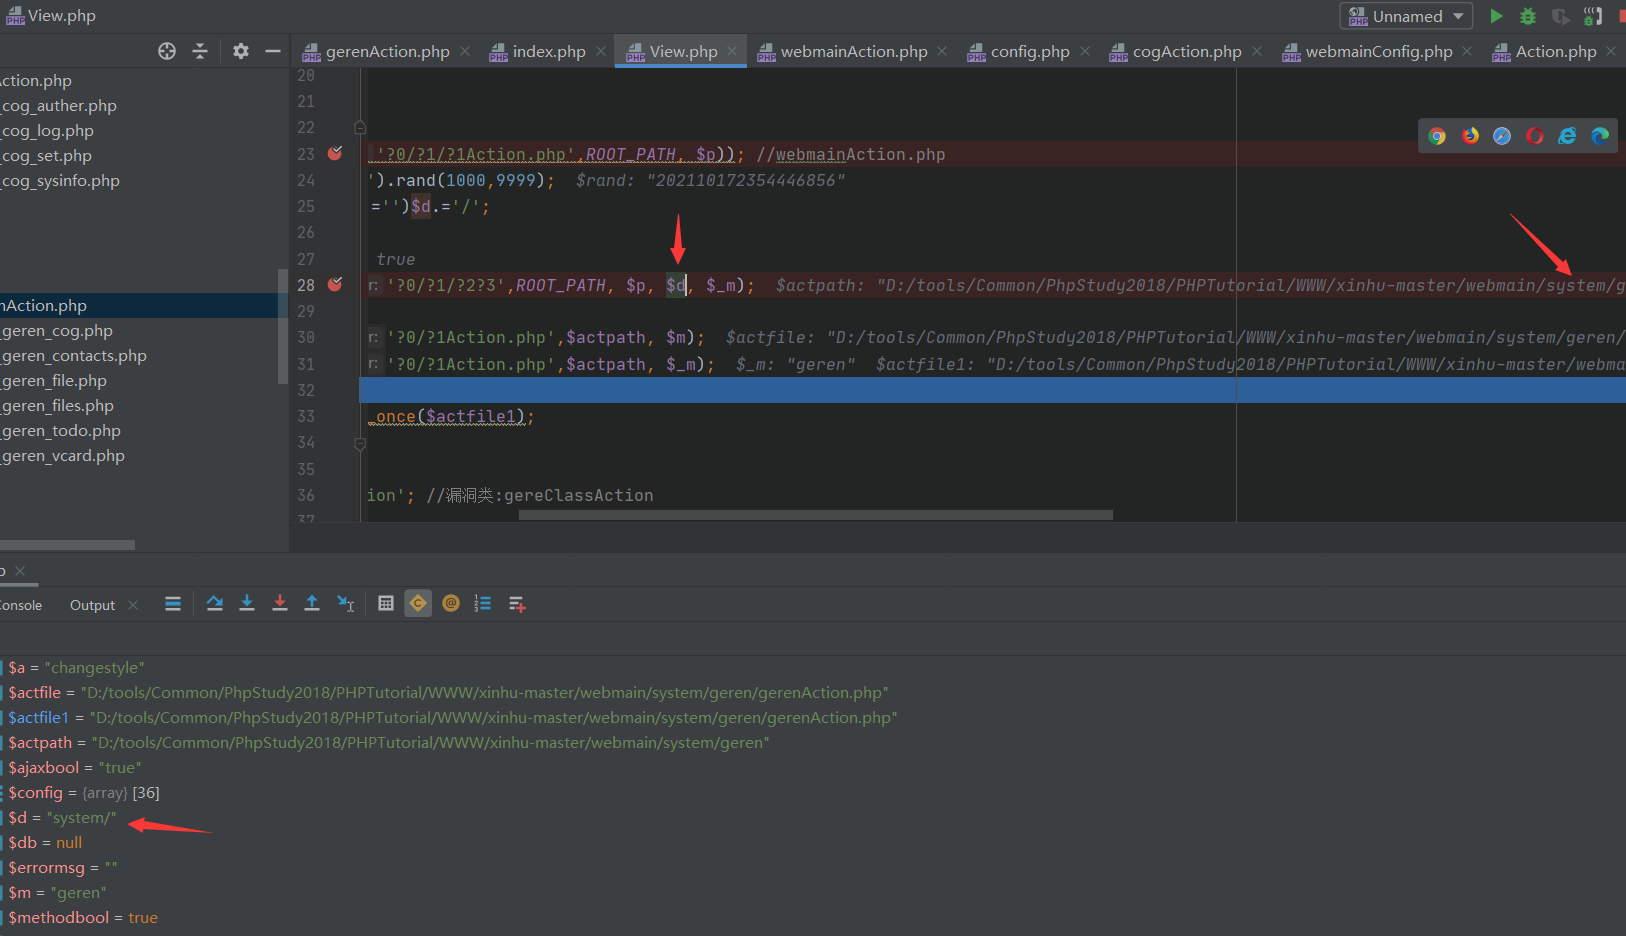Select cog_log.php in project tree
This screenshot has height=936, width=1626.
[x=48, y=130]
